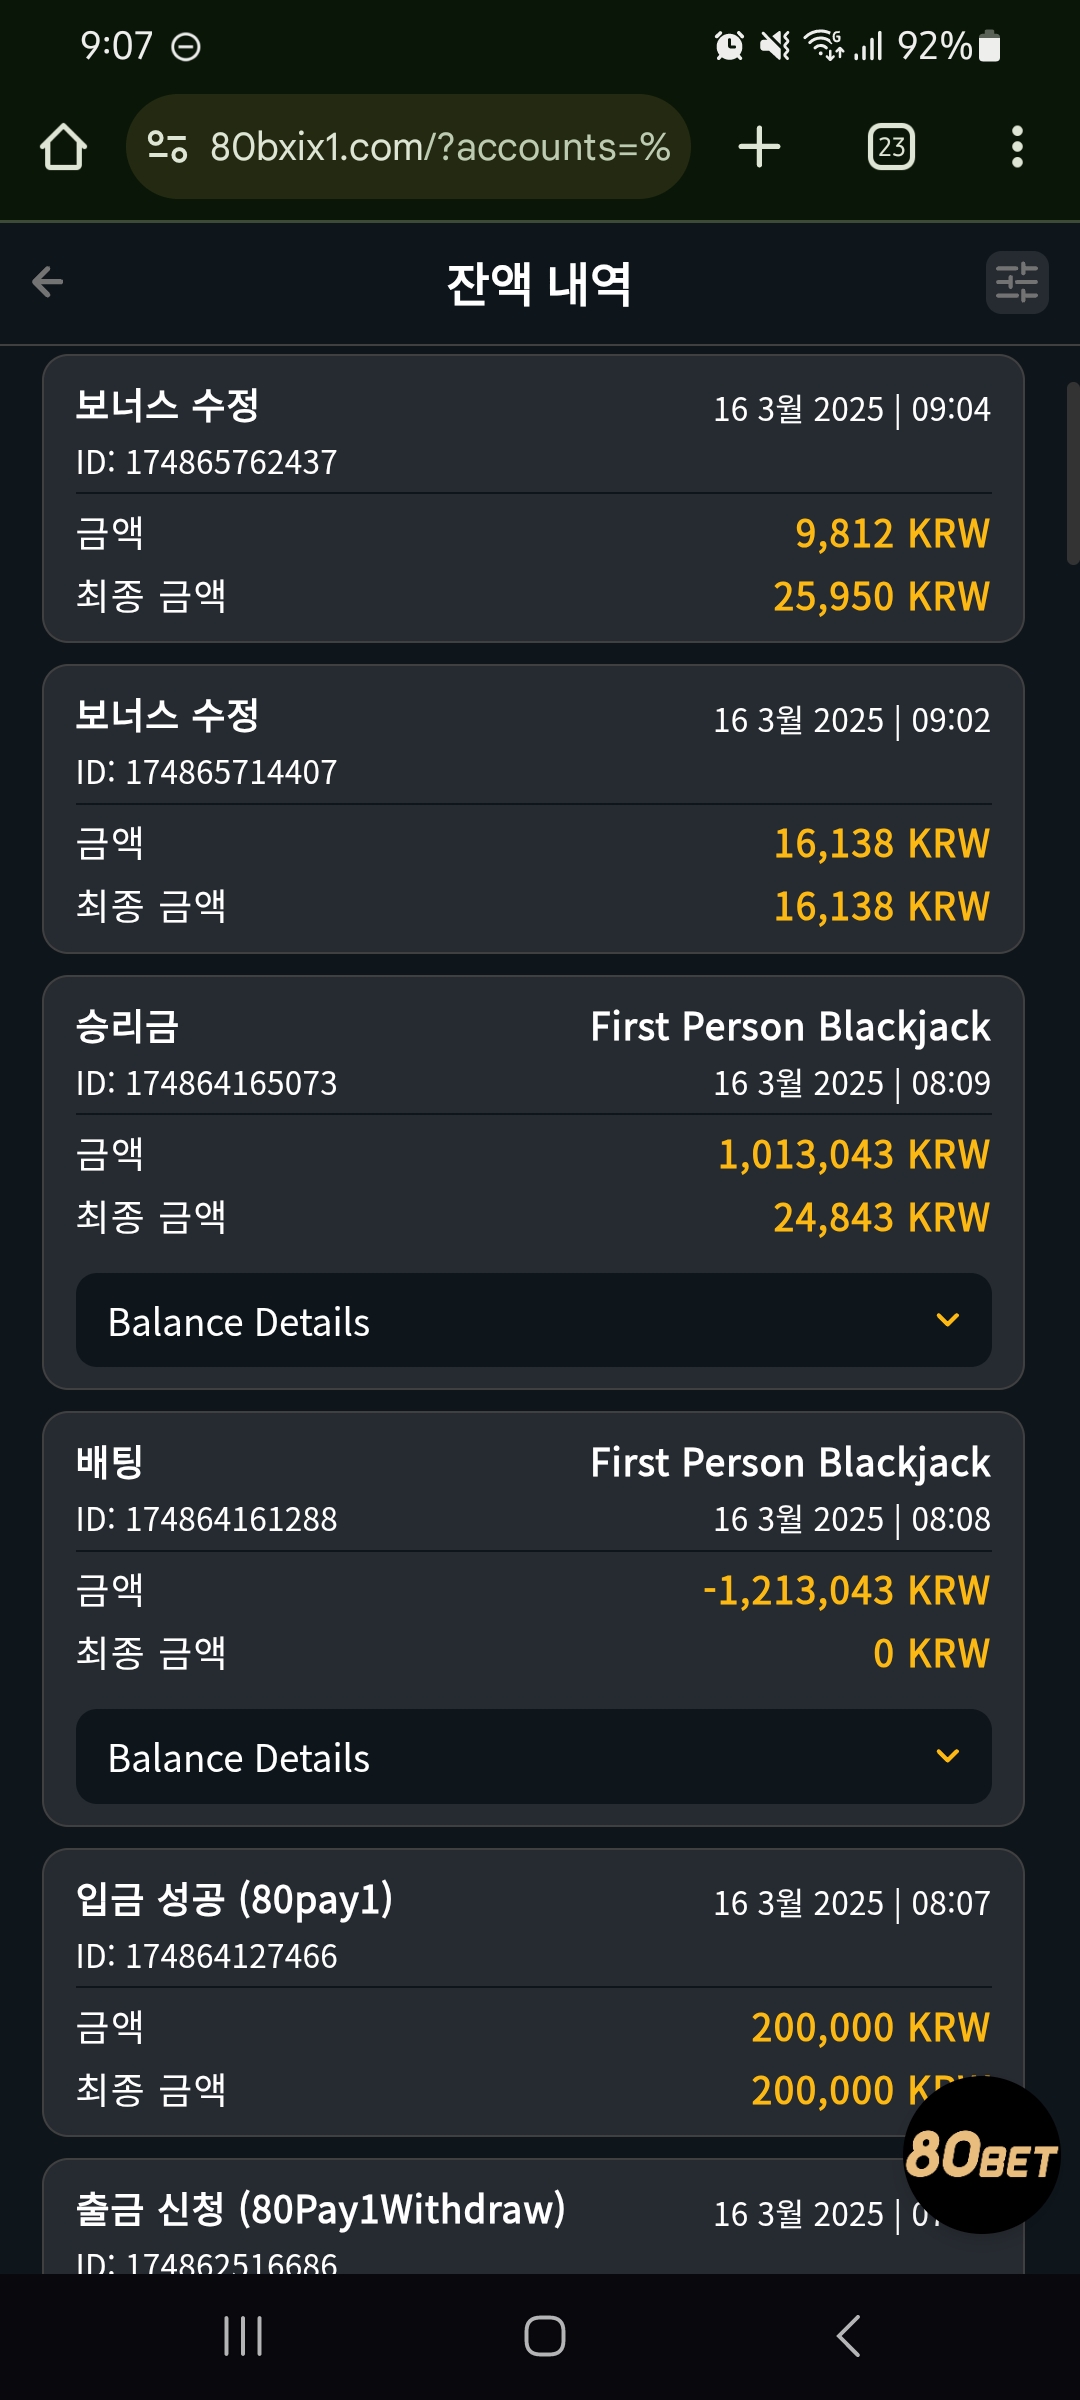Open the browser three-dot overflow menu
This screenshot has width=1080, height=2400.
tap(1017, 147)
